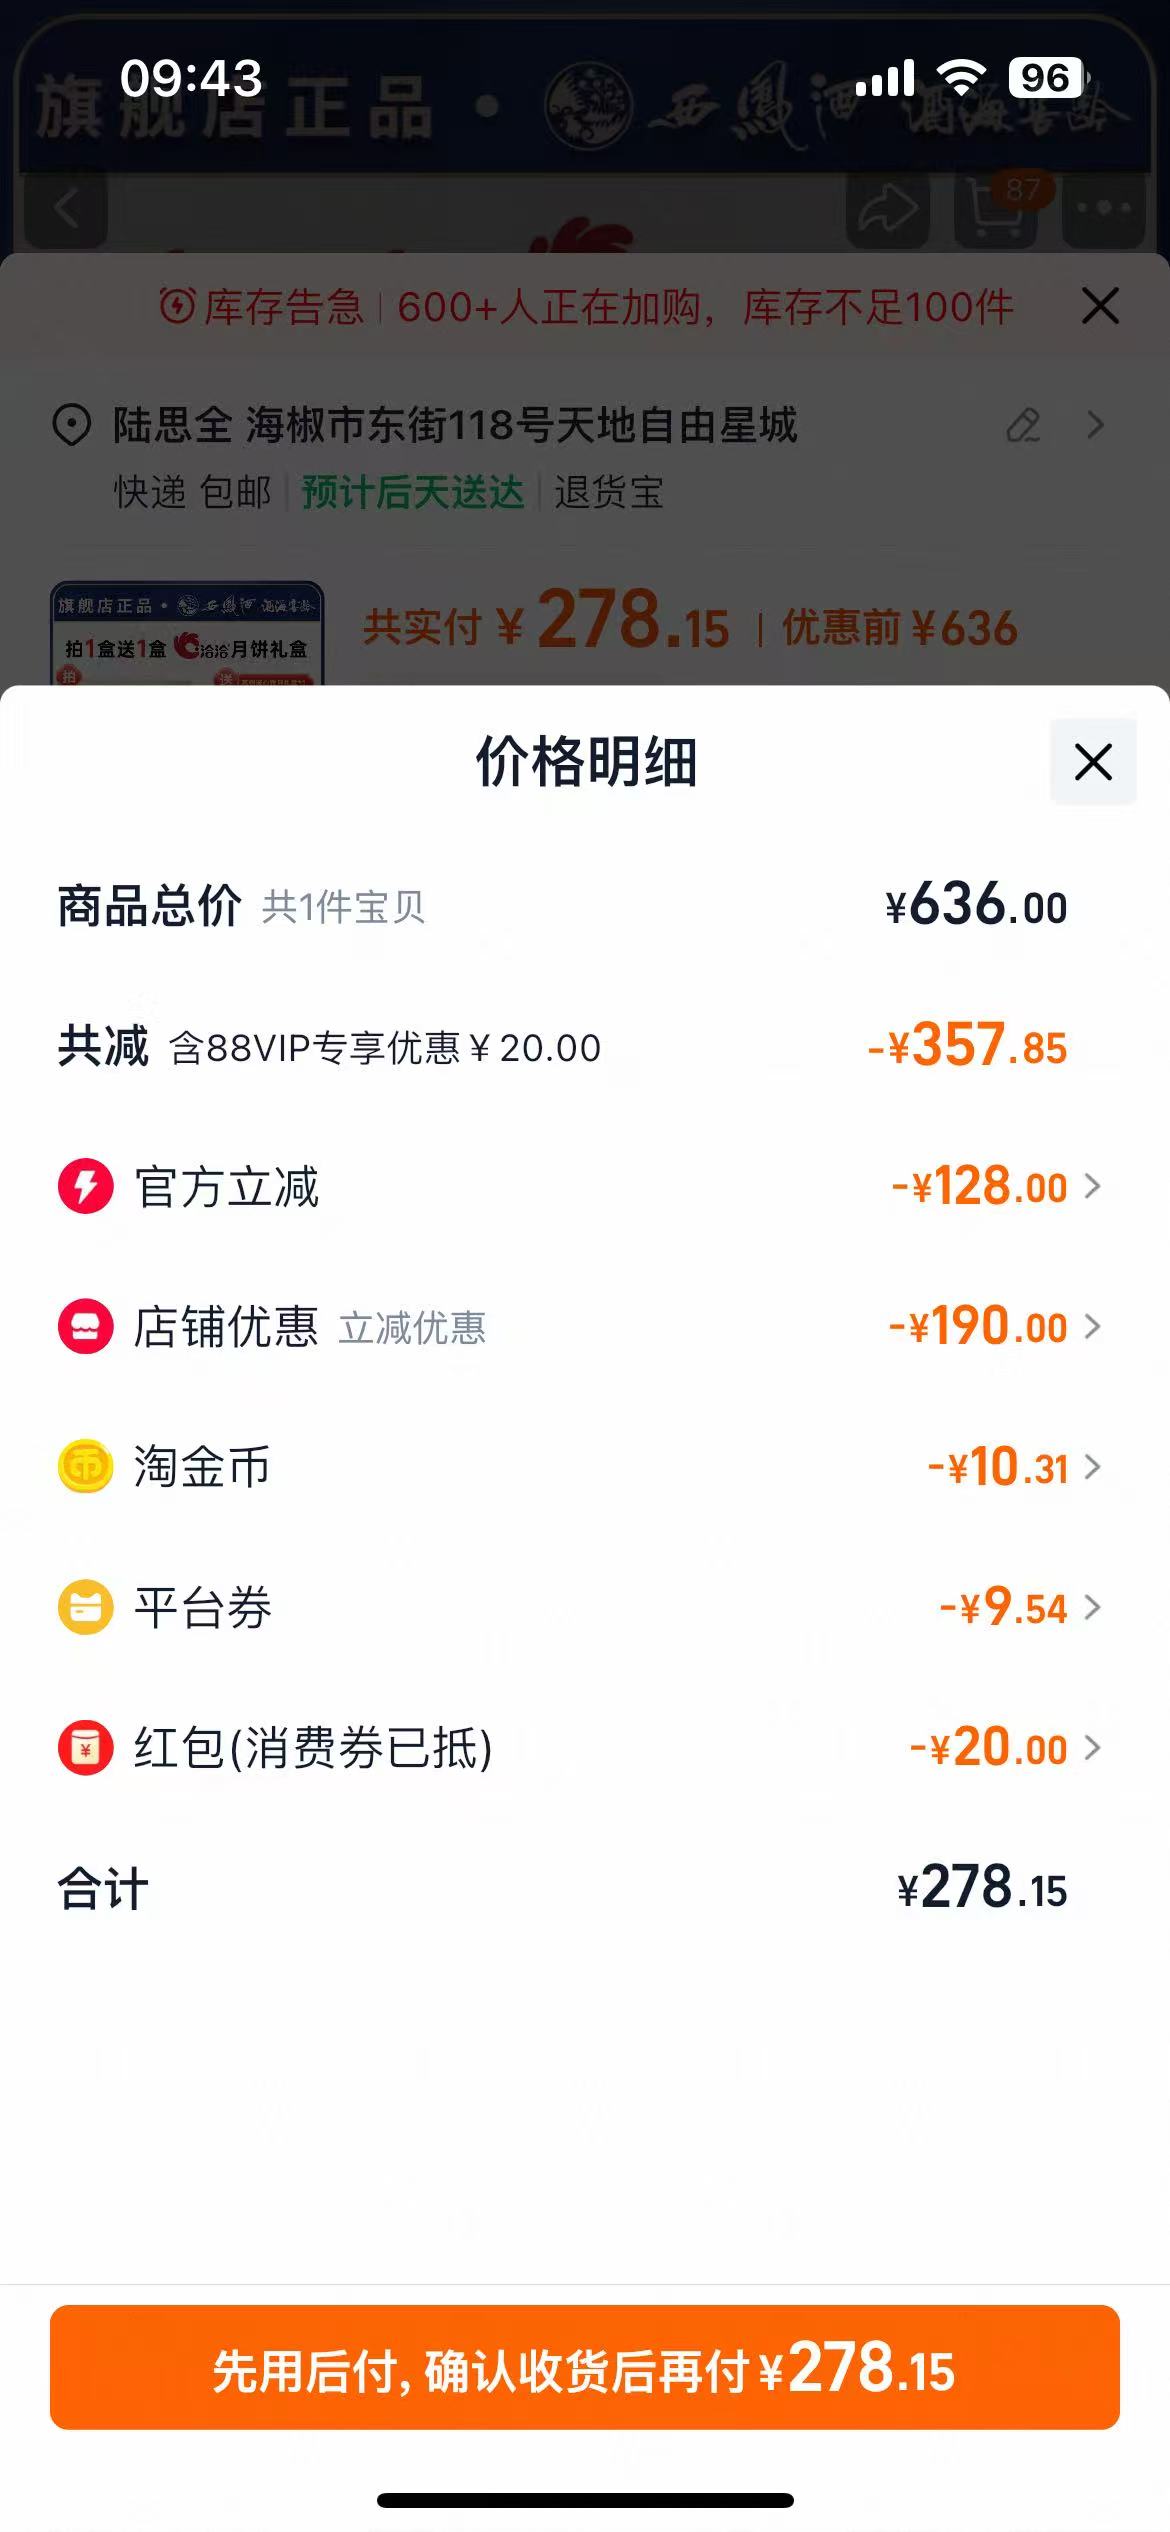
Task: Expand 店铺优惠 -¥190.00 details chevron
Action: pyautogui.click(x=1093, y=1326)
